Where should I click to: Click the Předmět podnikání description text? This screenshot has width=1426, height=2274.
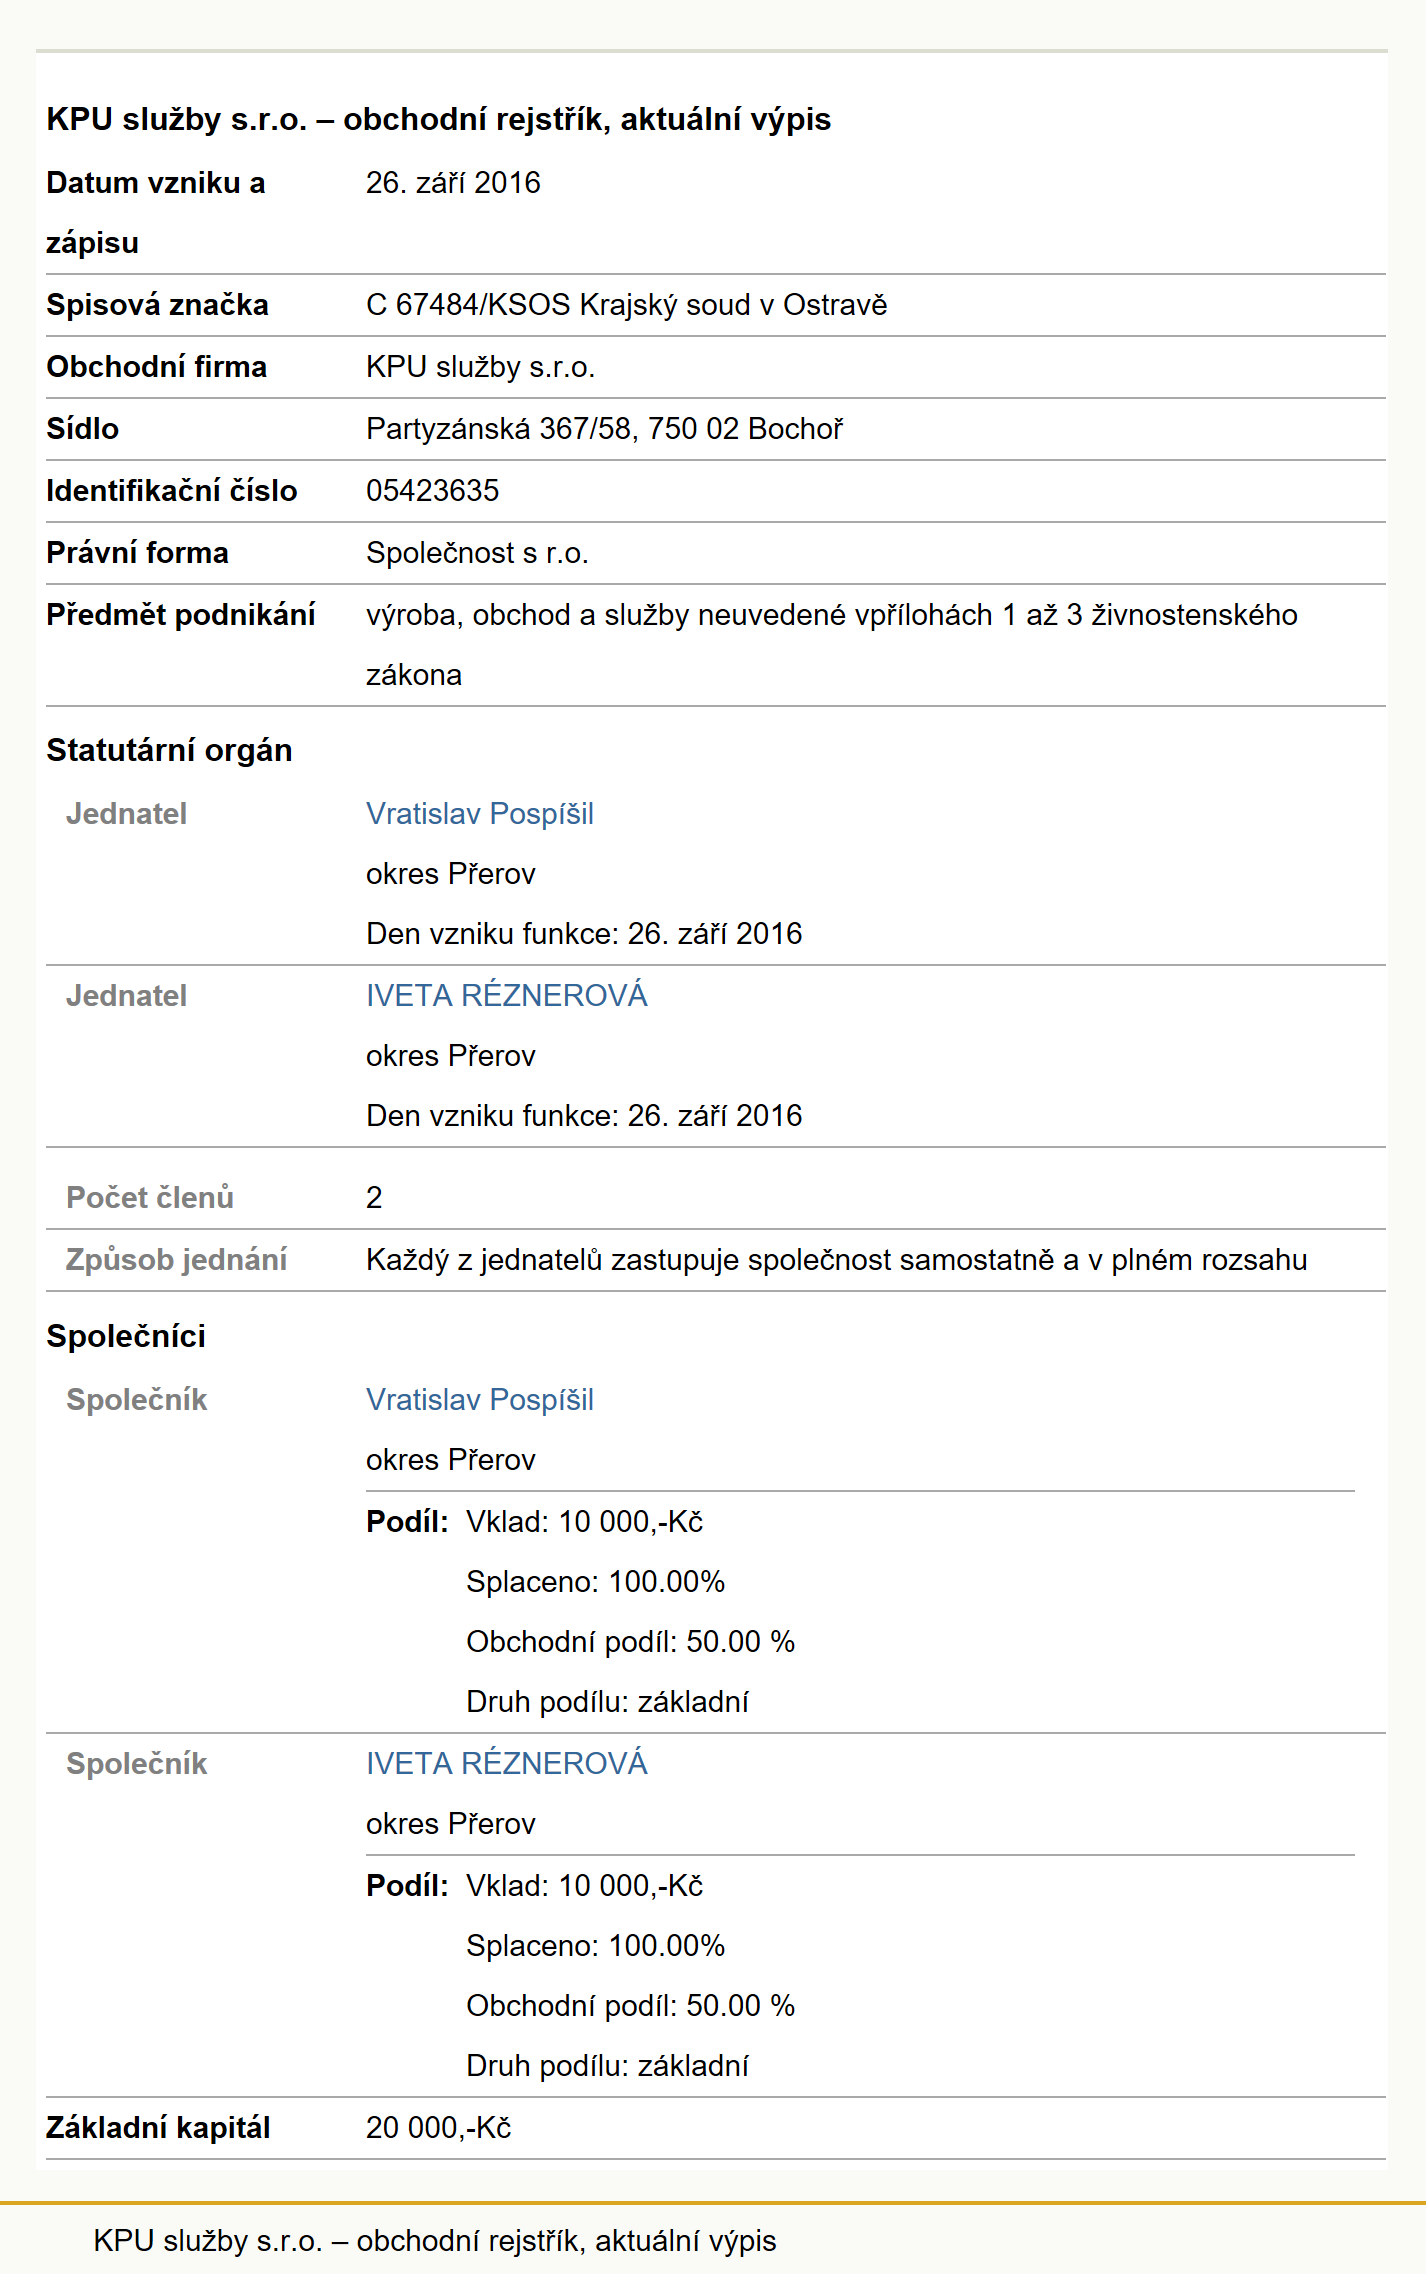pos(832,645)
